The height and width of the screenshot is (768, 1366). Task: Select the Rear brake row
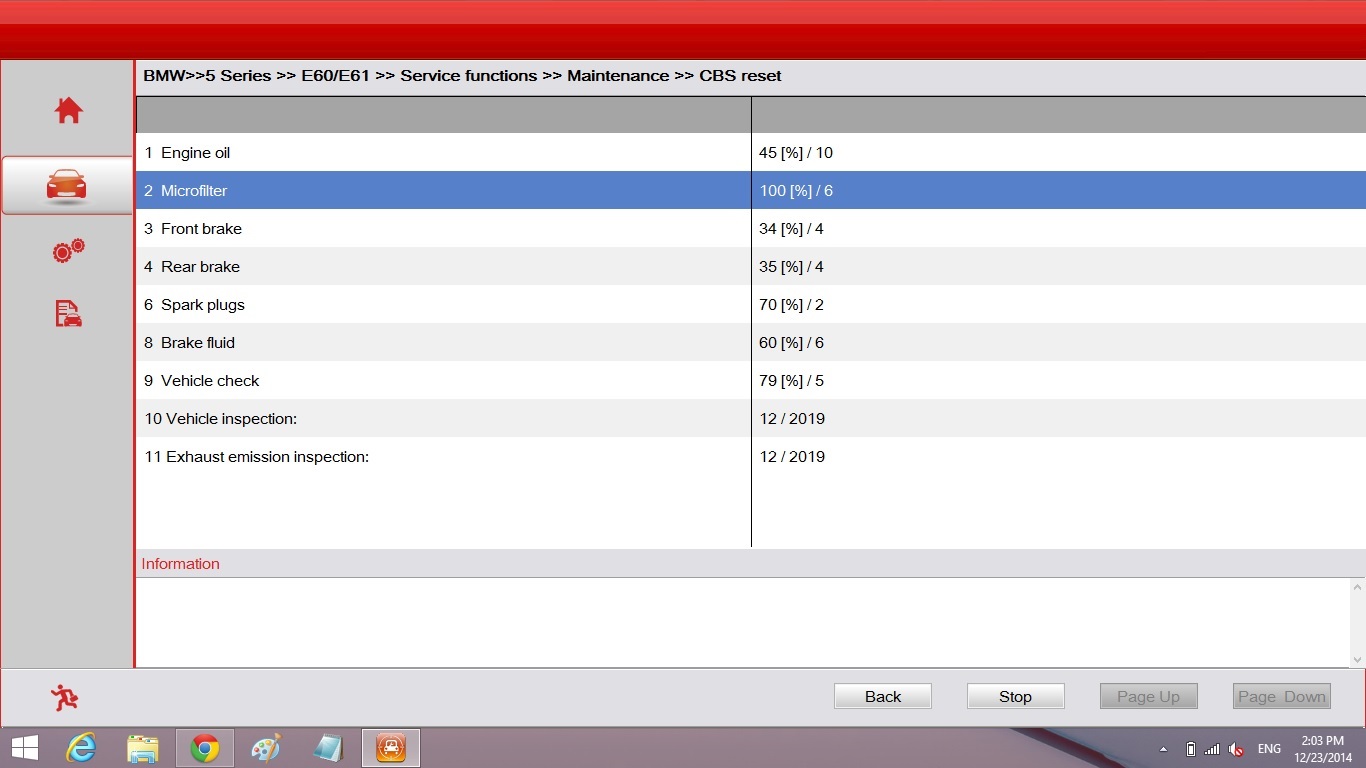coord(750,266)
